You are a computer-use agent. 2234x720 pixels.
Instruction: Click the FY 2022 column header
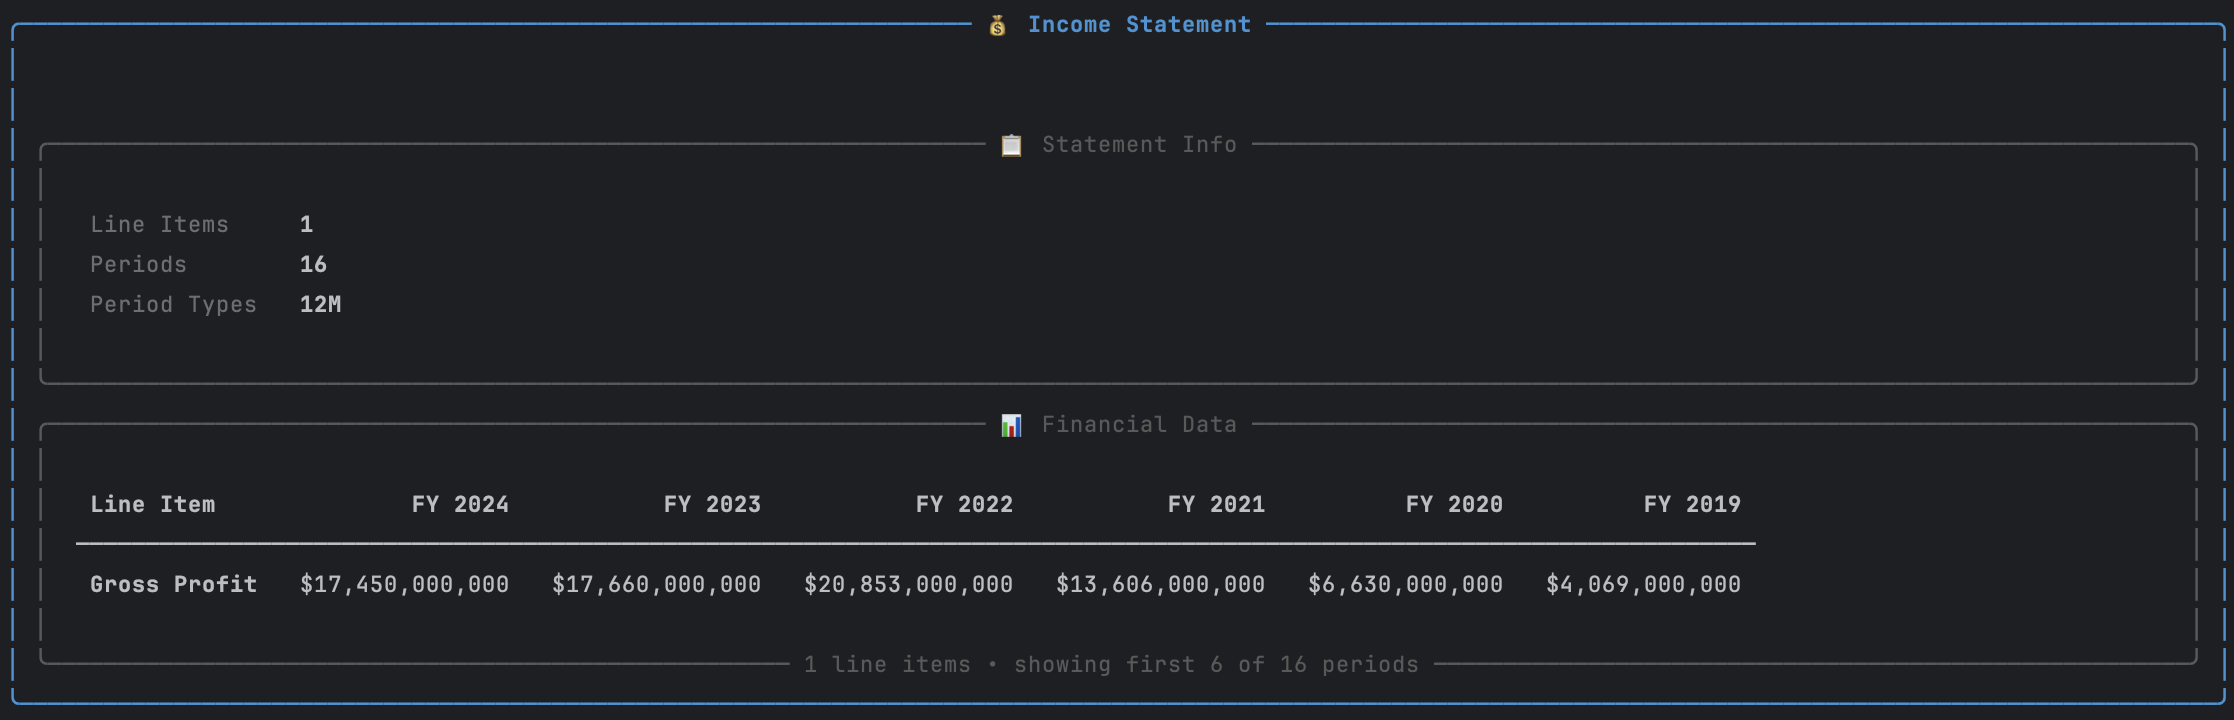pyautogui.click(x=964, y=505)
